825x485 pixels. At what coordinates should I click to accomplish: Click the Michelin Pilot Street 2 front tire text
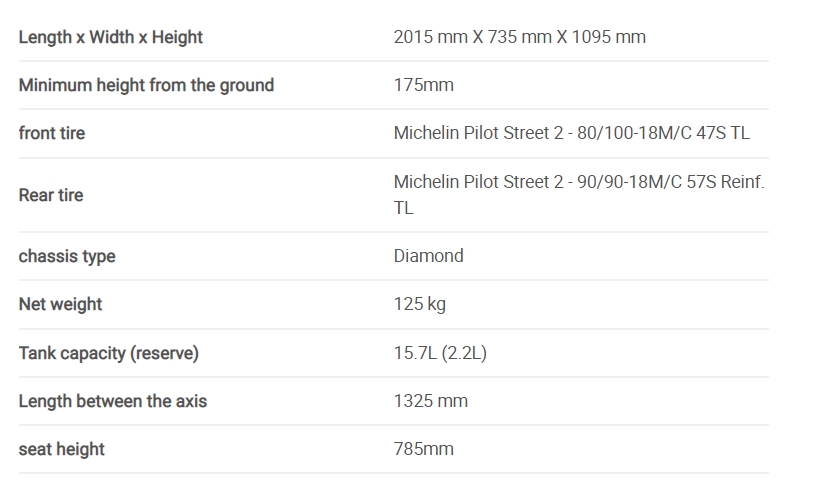point(478,133)
